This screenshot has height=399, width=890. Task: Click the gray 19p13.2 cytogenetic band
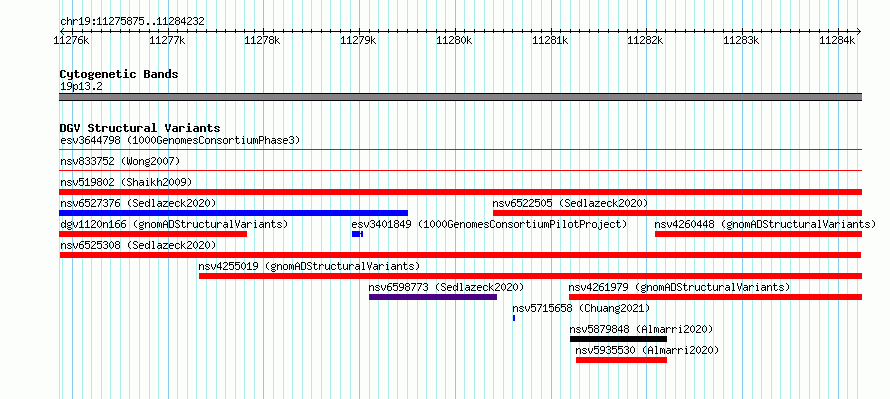pos(460,97)
